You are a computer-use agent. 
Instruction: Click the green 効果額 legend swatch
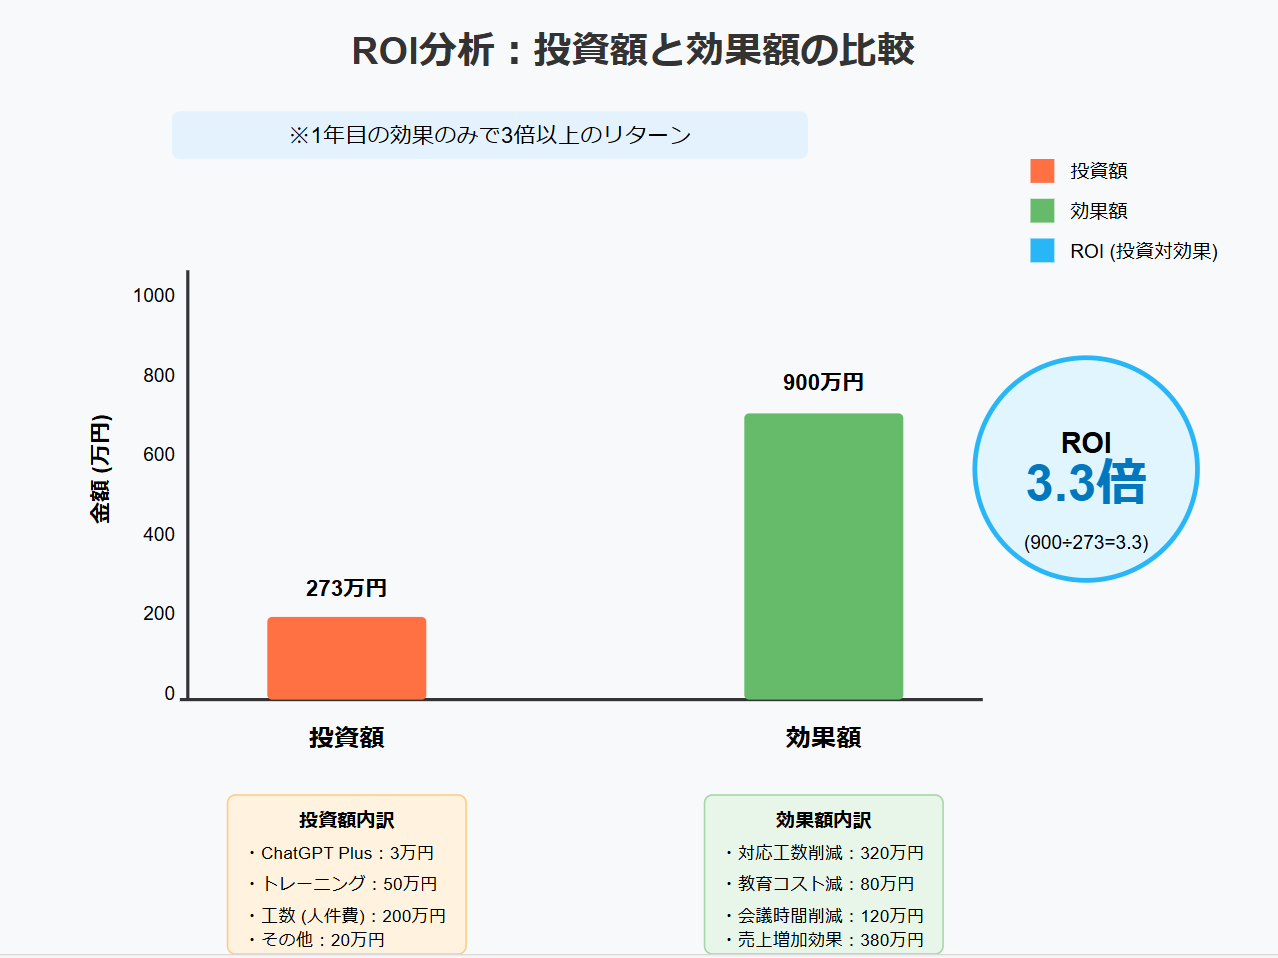1042,211
